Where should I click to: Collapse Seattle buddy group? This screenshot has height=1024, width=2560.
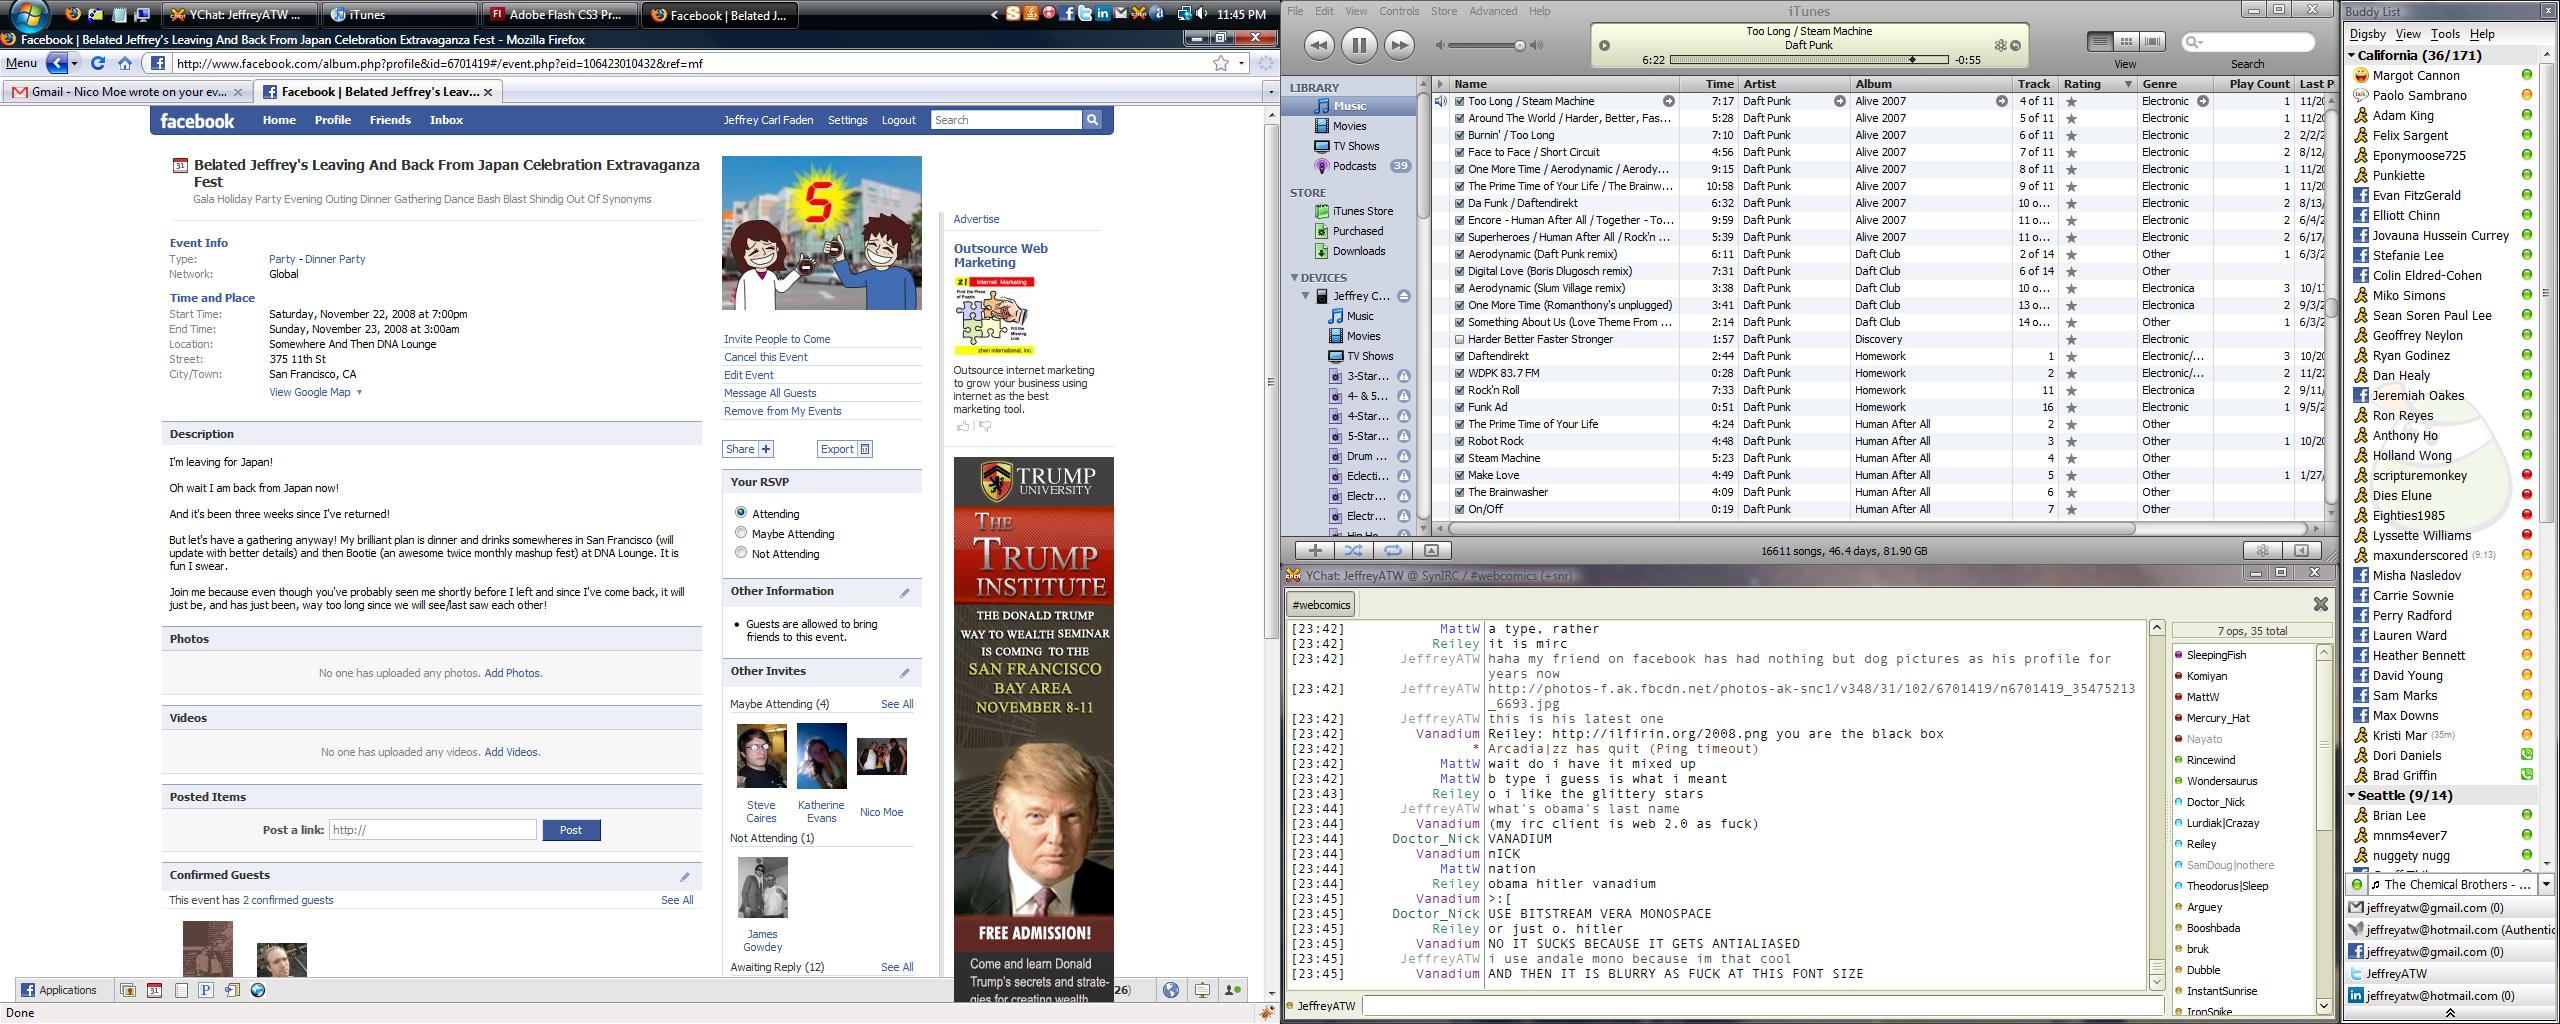2352,796
